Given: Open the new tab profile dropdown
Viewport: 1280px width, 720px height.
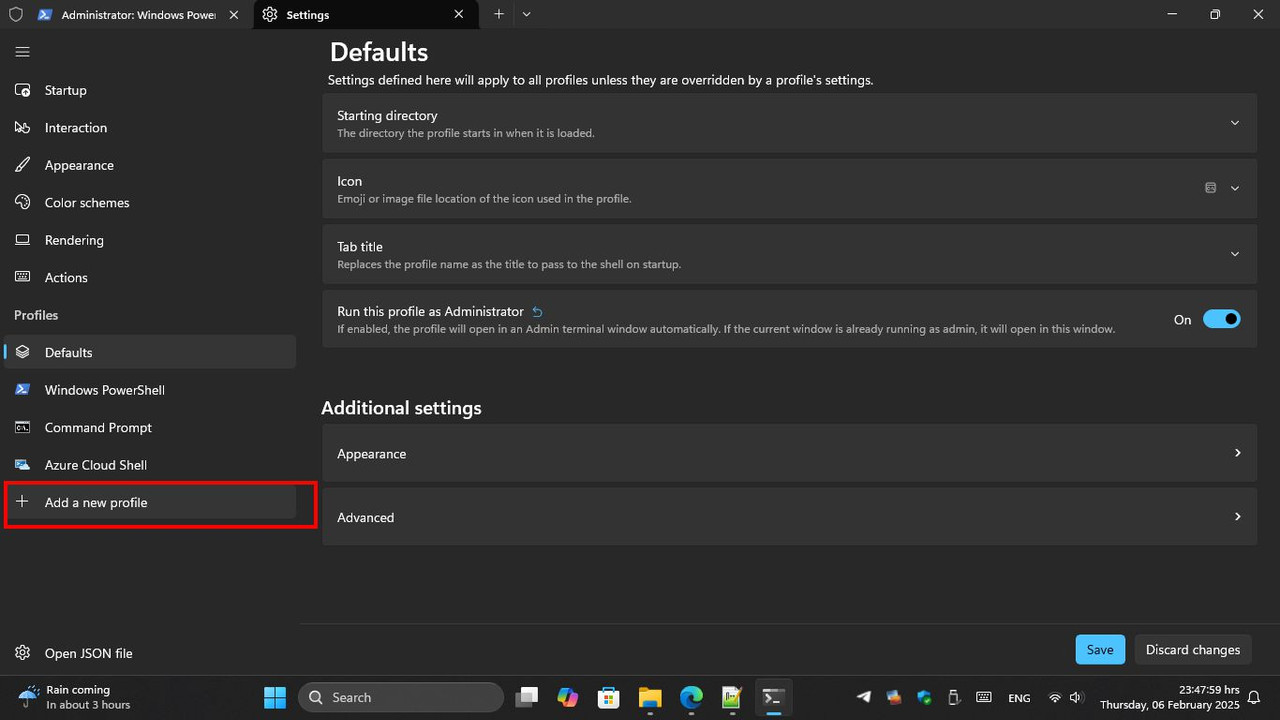Looking at the screenshot, I should click(x=526, y=15).
